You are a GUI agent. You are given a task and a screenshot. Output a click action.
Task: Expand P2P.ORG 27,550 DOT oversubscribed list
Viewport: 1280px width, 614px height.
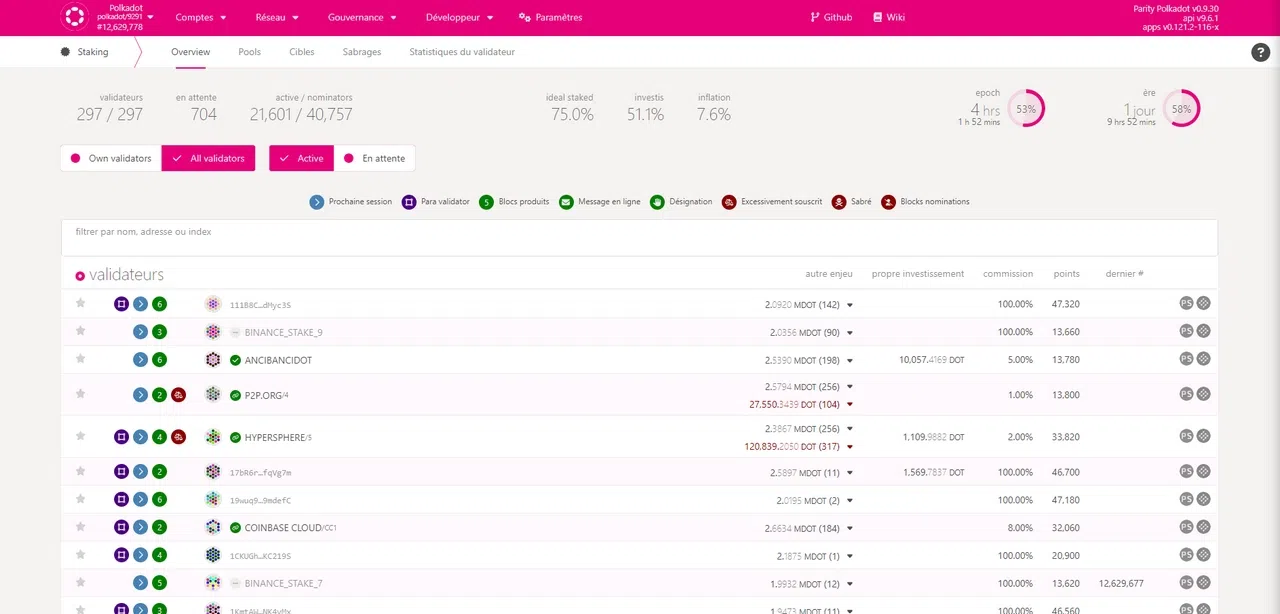click(850, 405)
